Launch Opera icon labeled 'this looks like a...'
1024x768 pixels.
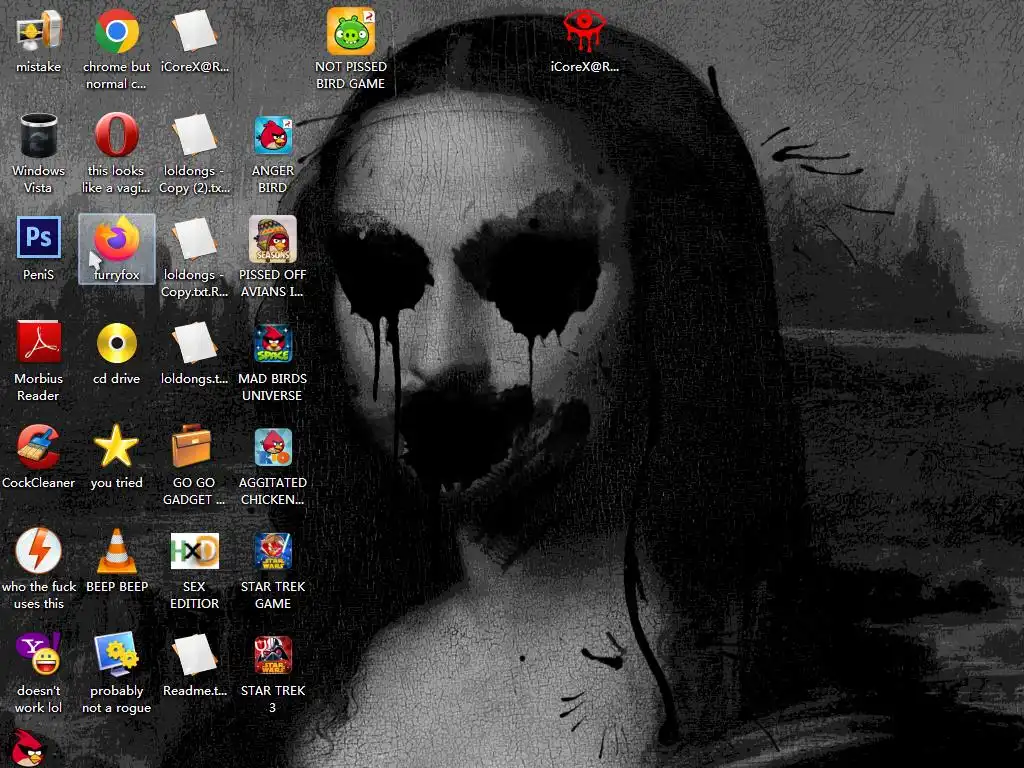(116, 135)
